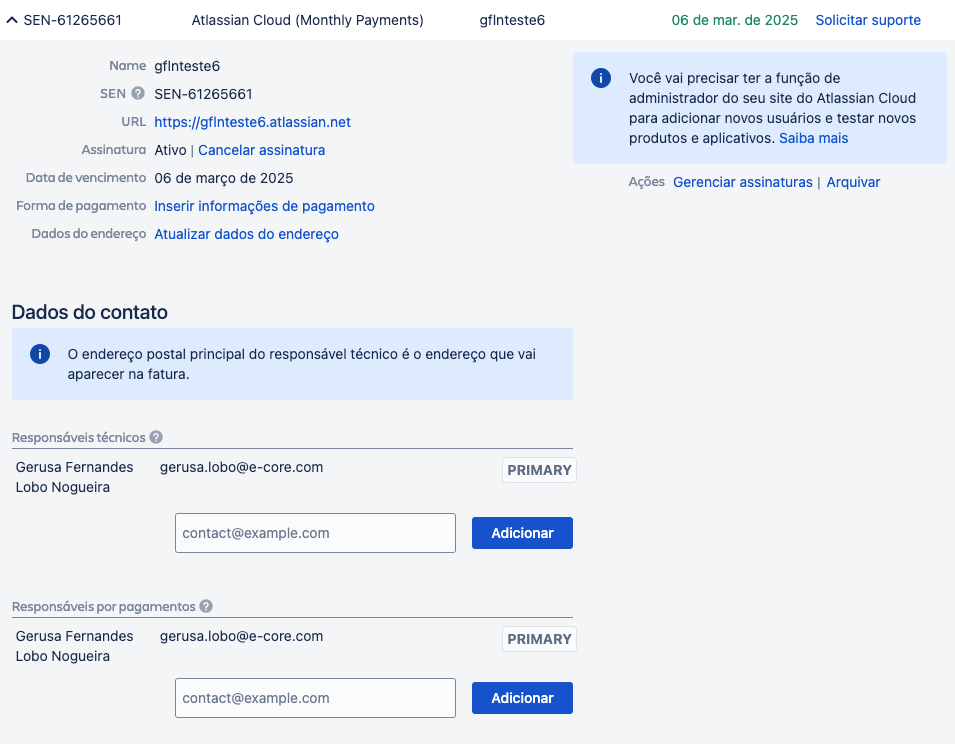
Task: Click the SEN-61265661 value in details
Action: point(203,94)
